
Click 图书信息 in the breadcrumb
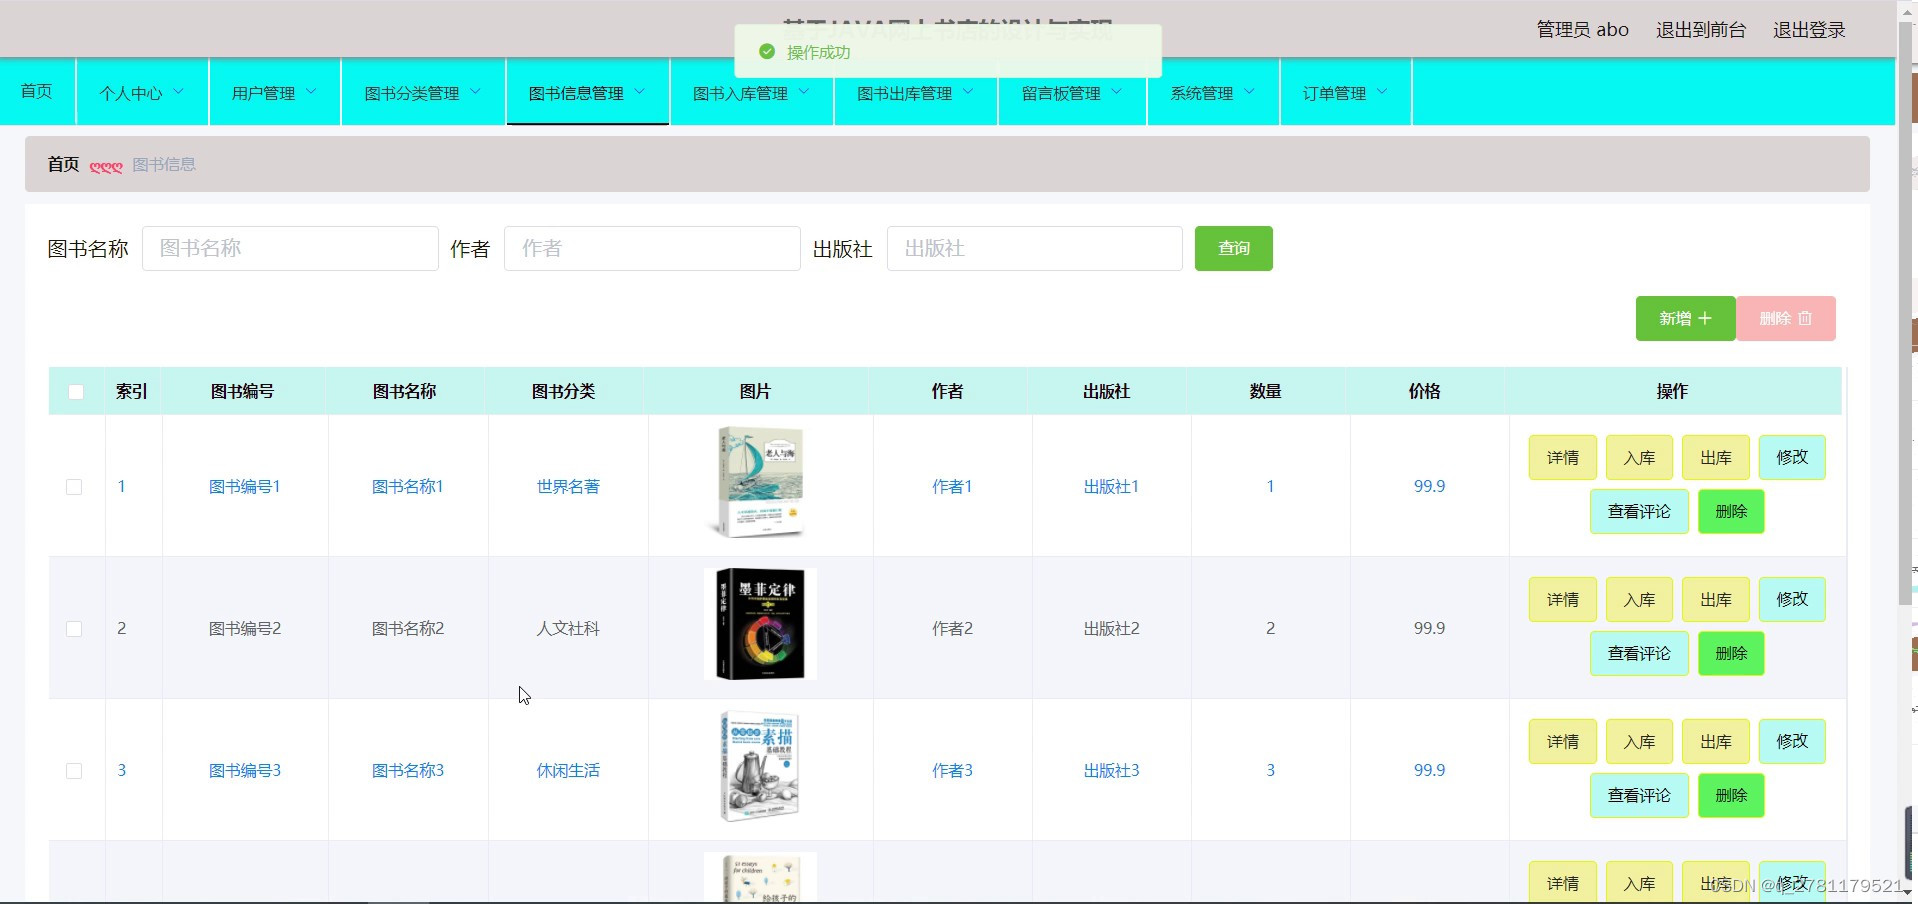[164, 164]
